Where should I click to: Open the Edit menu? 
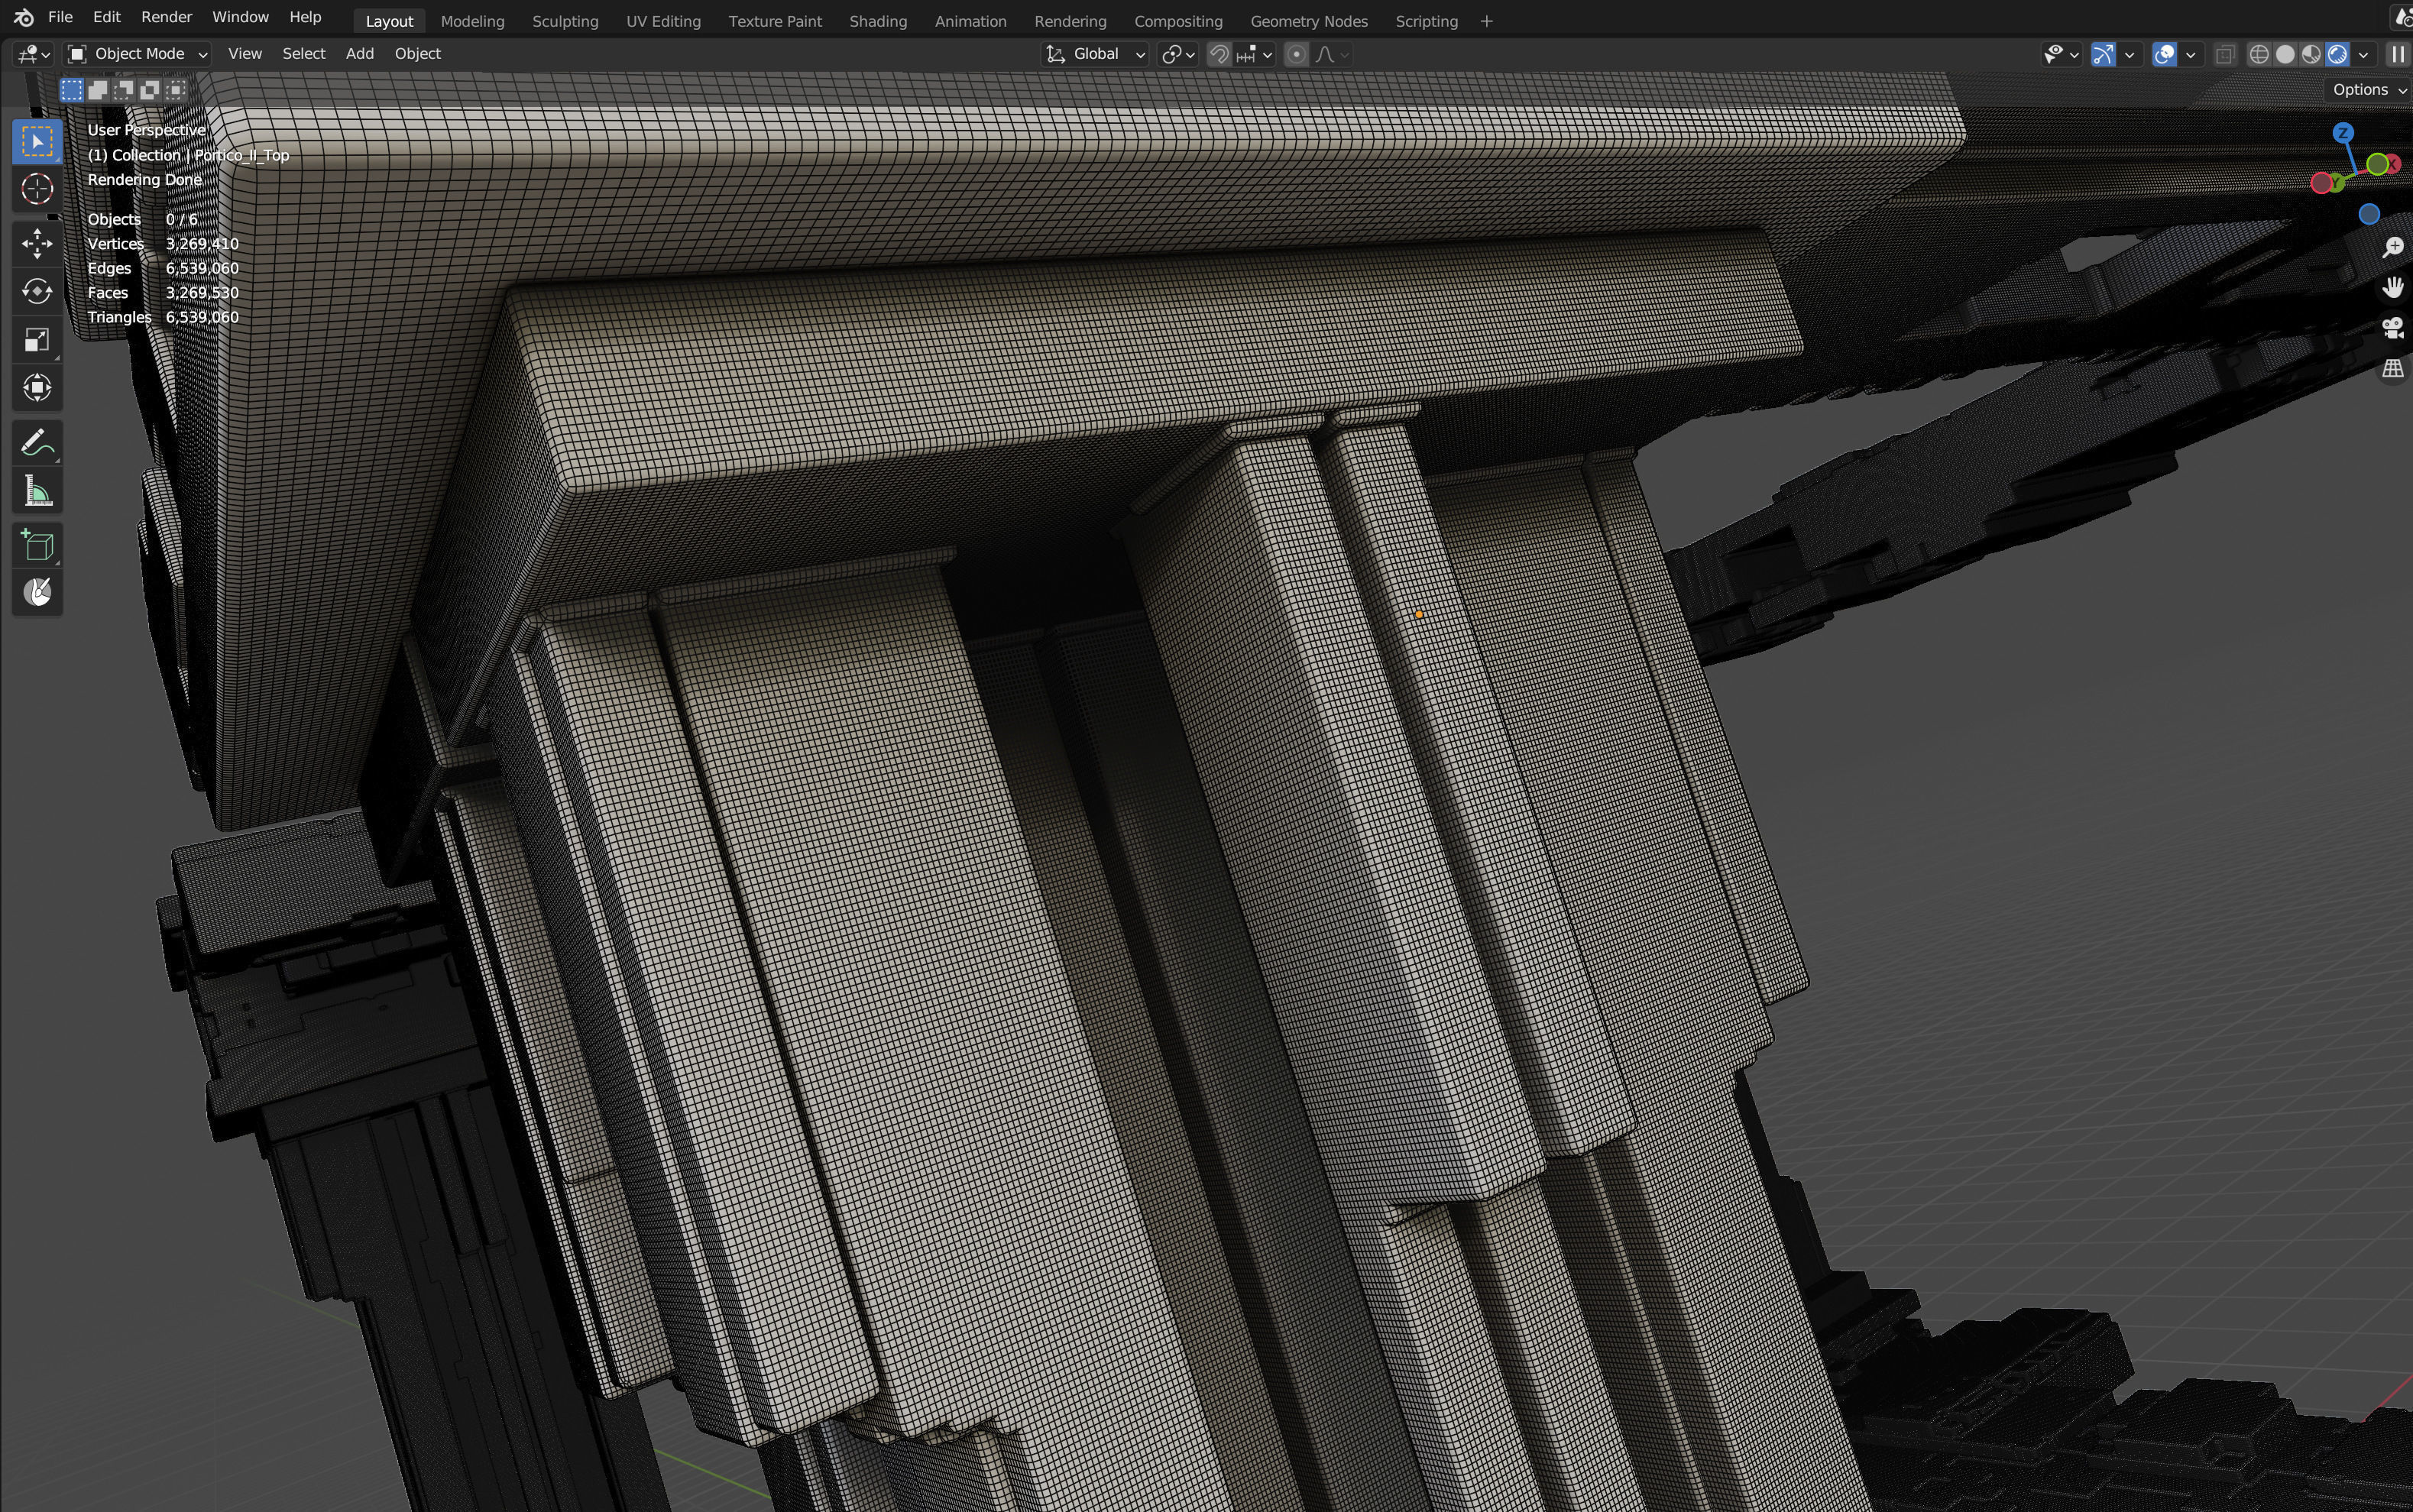click(106, 17)
